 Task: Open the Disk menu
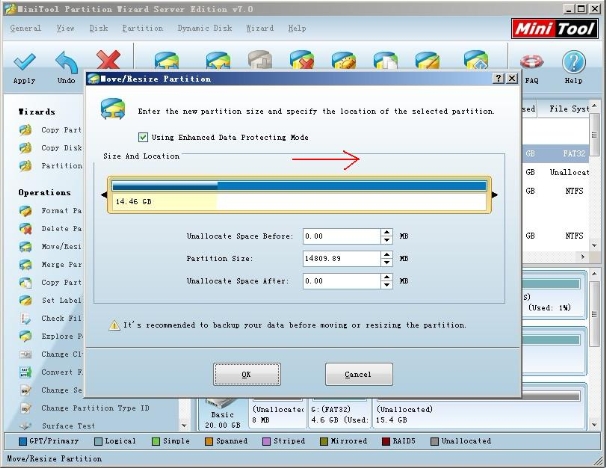[99, 28]
